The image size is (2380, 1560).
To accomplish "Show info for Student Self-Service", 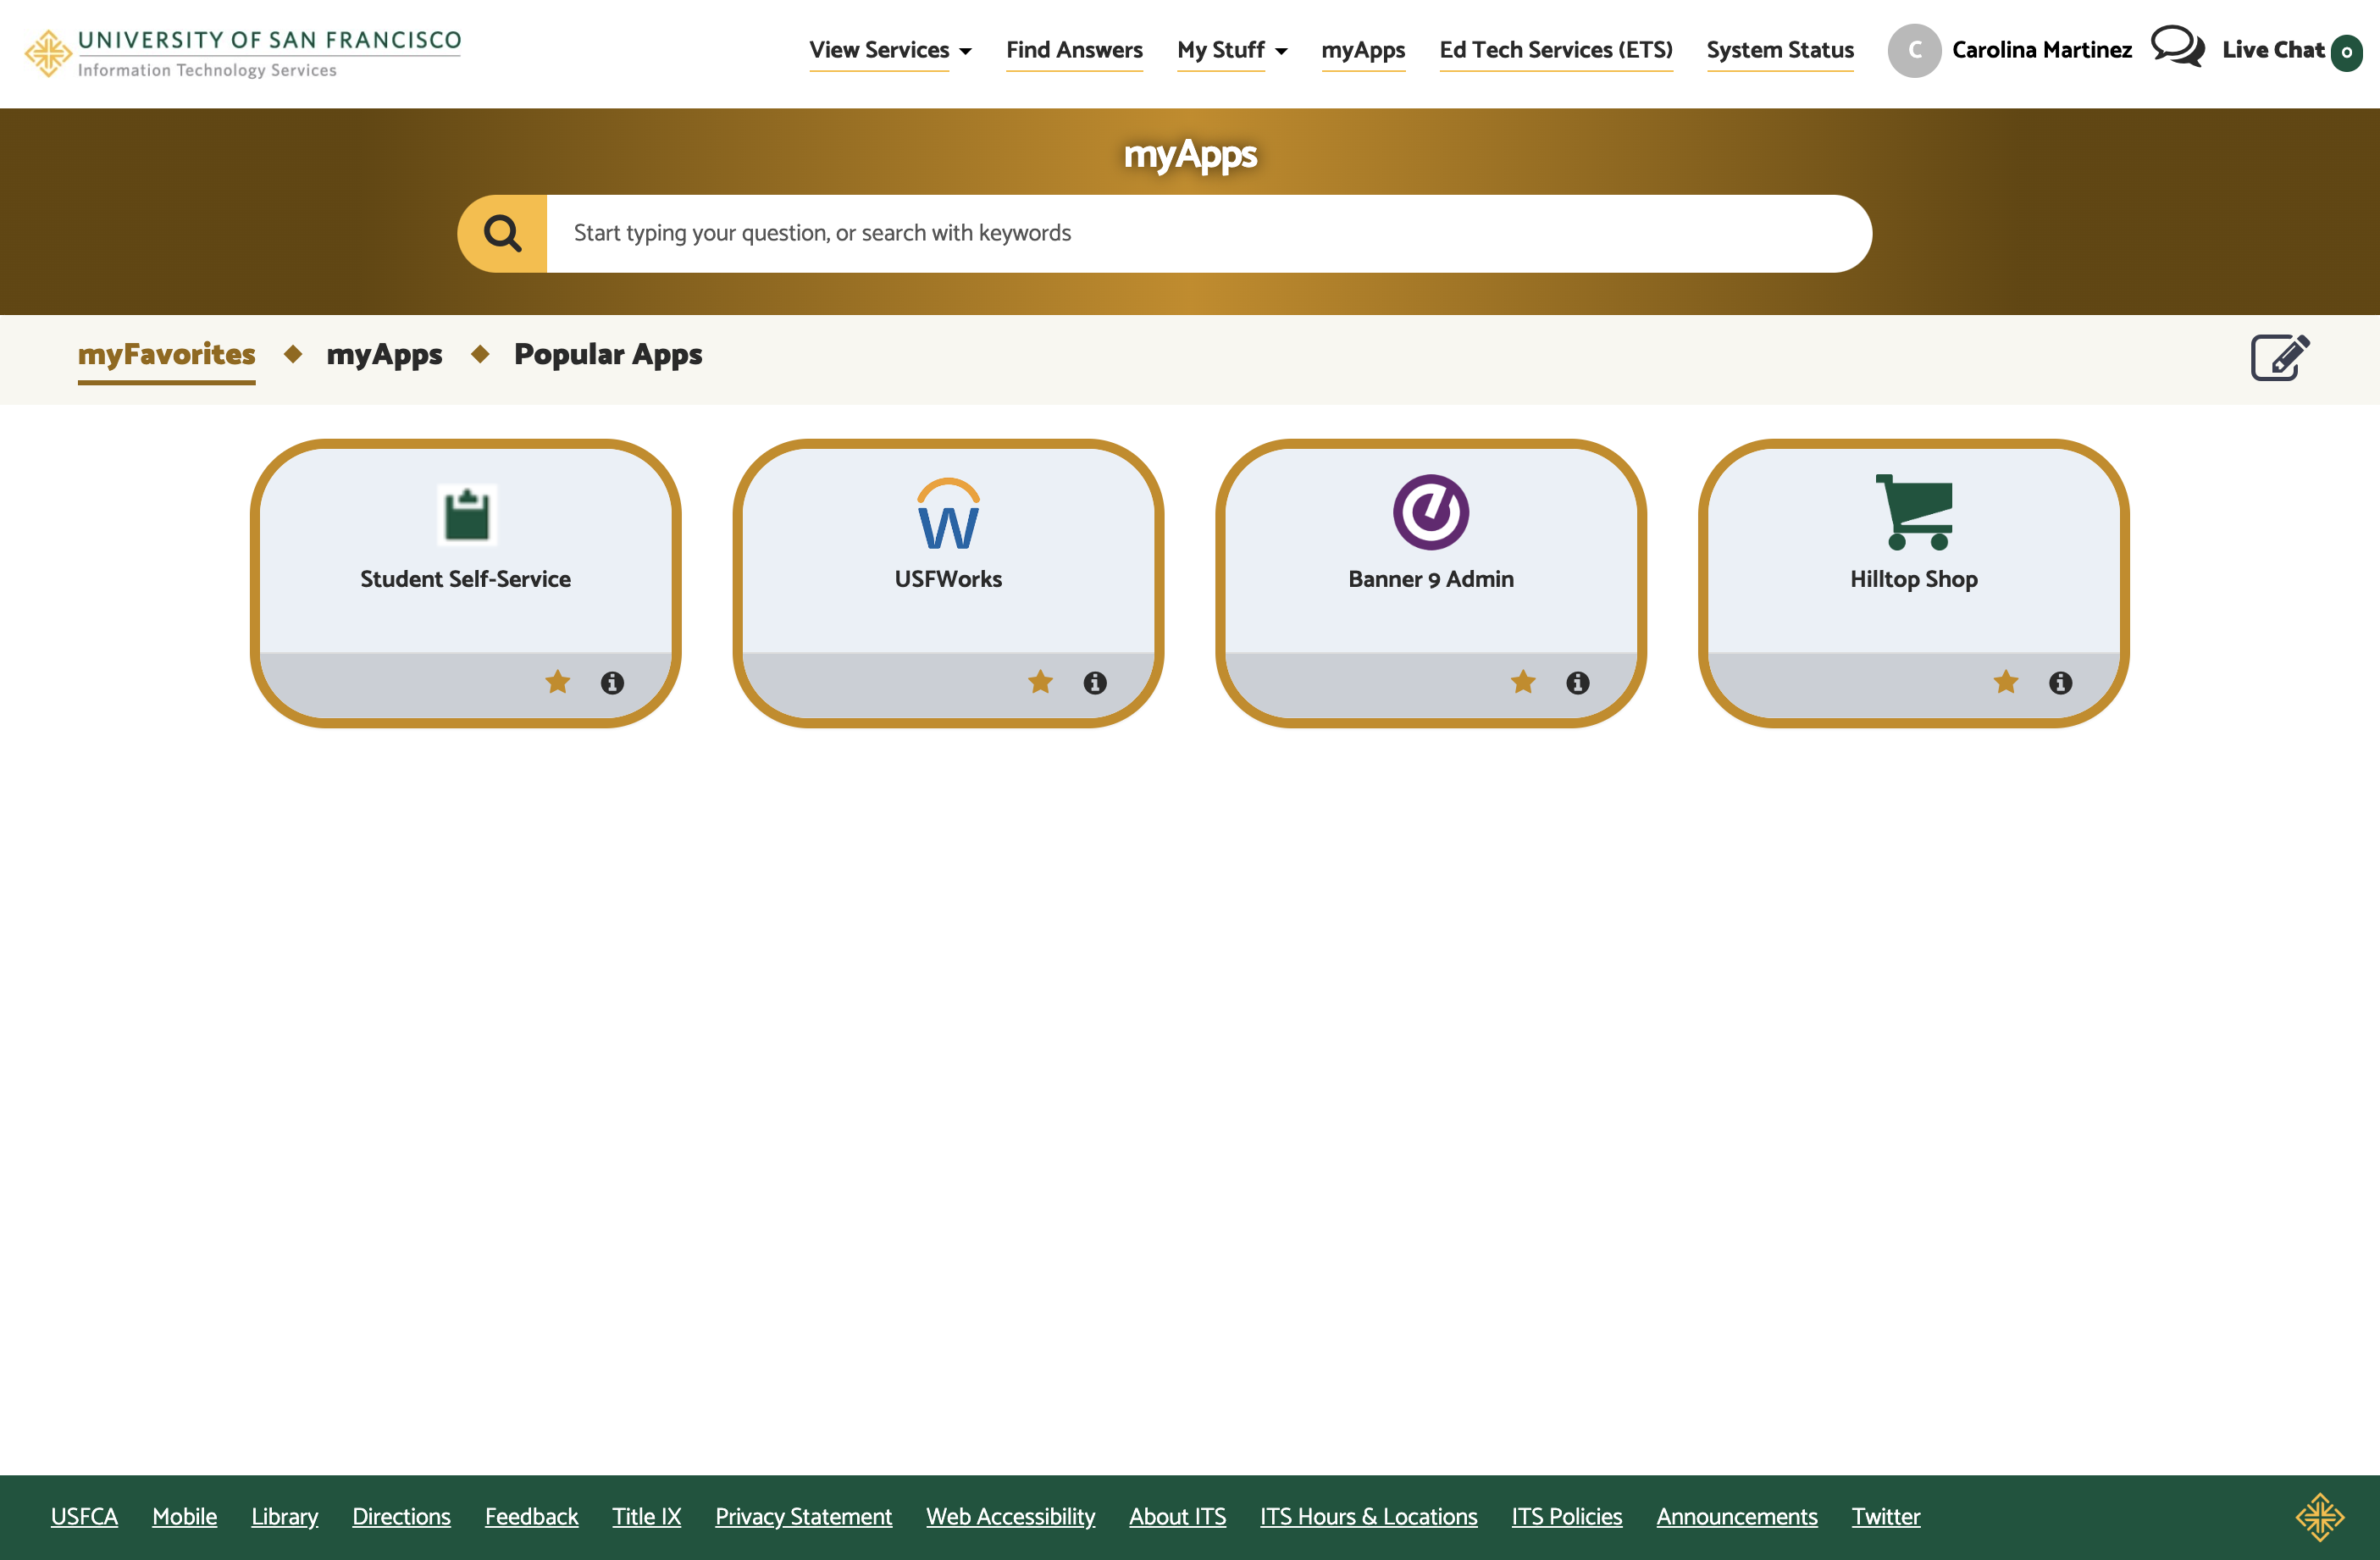I will point(612,682).
